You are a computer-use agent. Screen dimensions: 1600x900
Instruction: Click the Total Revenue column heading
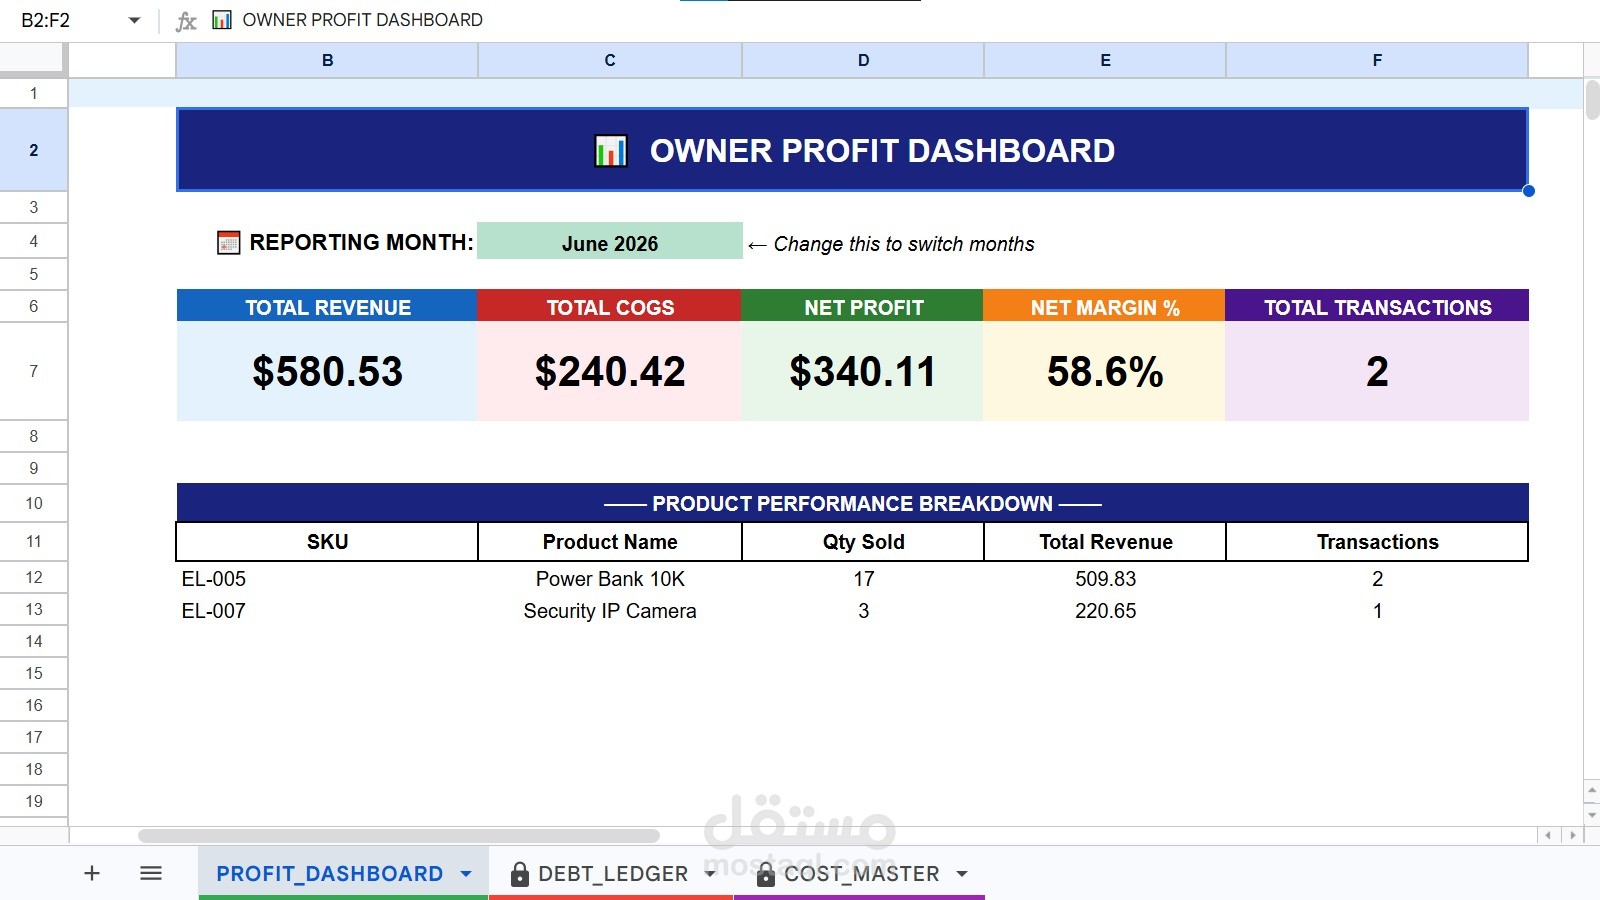(x=1105, y=541)
